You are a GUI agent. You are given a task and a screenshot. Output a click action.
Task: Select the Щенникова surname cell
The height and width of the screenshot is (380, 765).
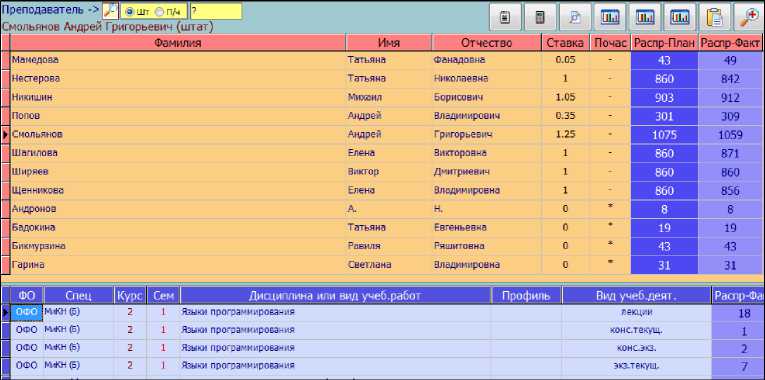click(x=178, y=190)
